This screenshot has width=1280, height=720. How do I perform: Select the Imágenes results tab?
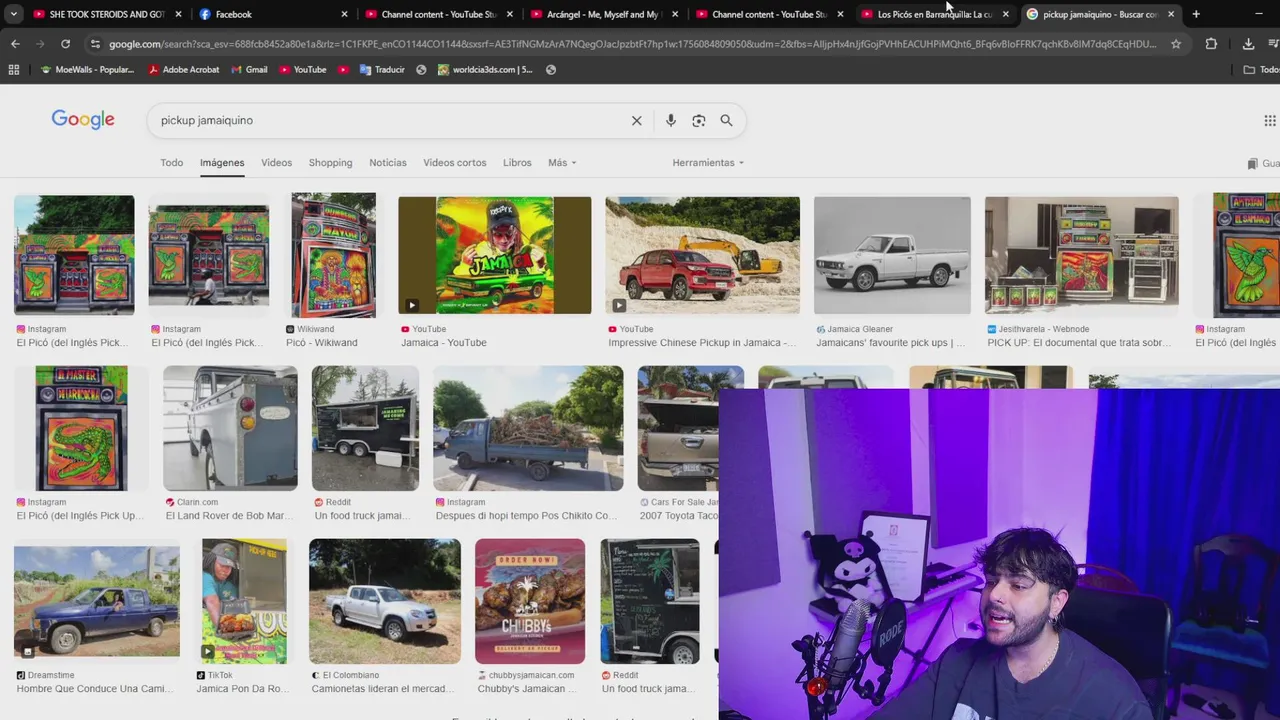click(222, 163)
